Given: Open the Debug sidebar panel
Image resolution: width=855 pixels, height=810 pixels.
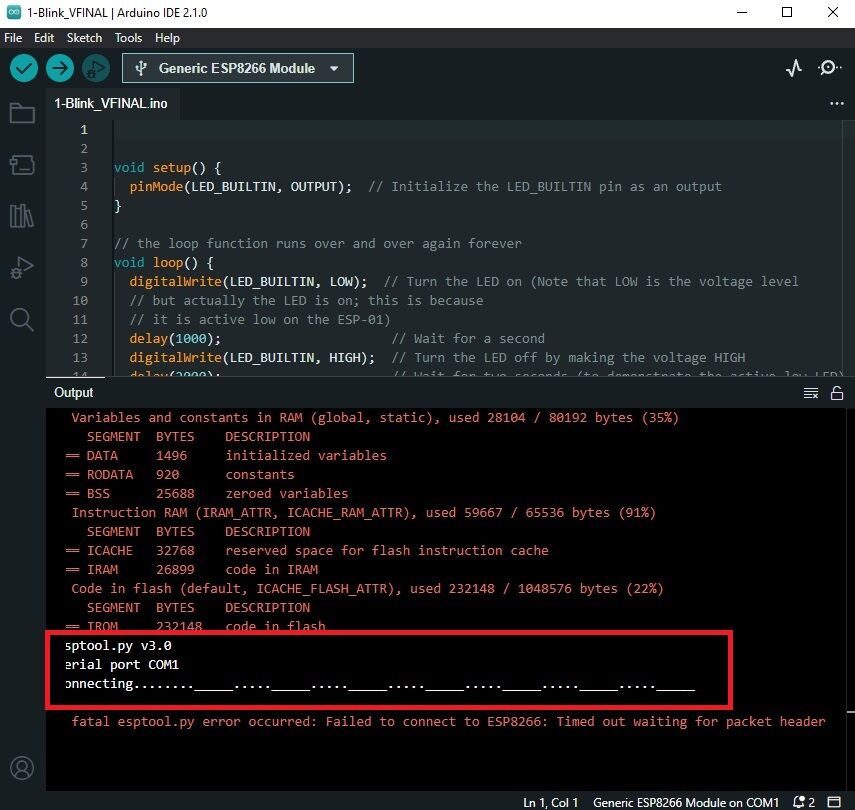Looking at the screenshot, I should point(22,268).
